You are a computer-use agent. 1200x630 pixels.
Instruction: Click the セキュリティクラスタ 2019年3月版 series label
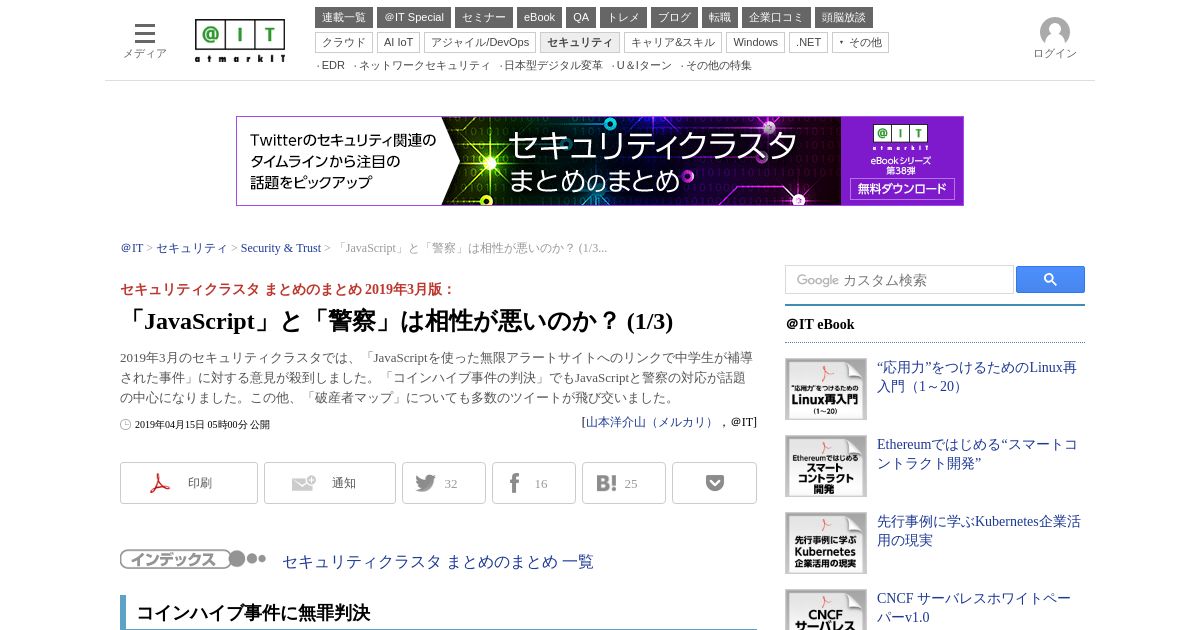[x=288, y=290]
